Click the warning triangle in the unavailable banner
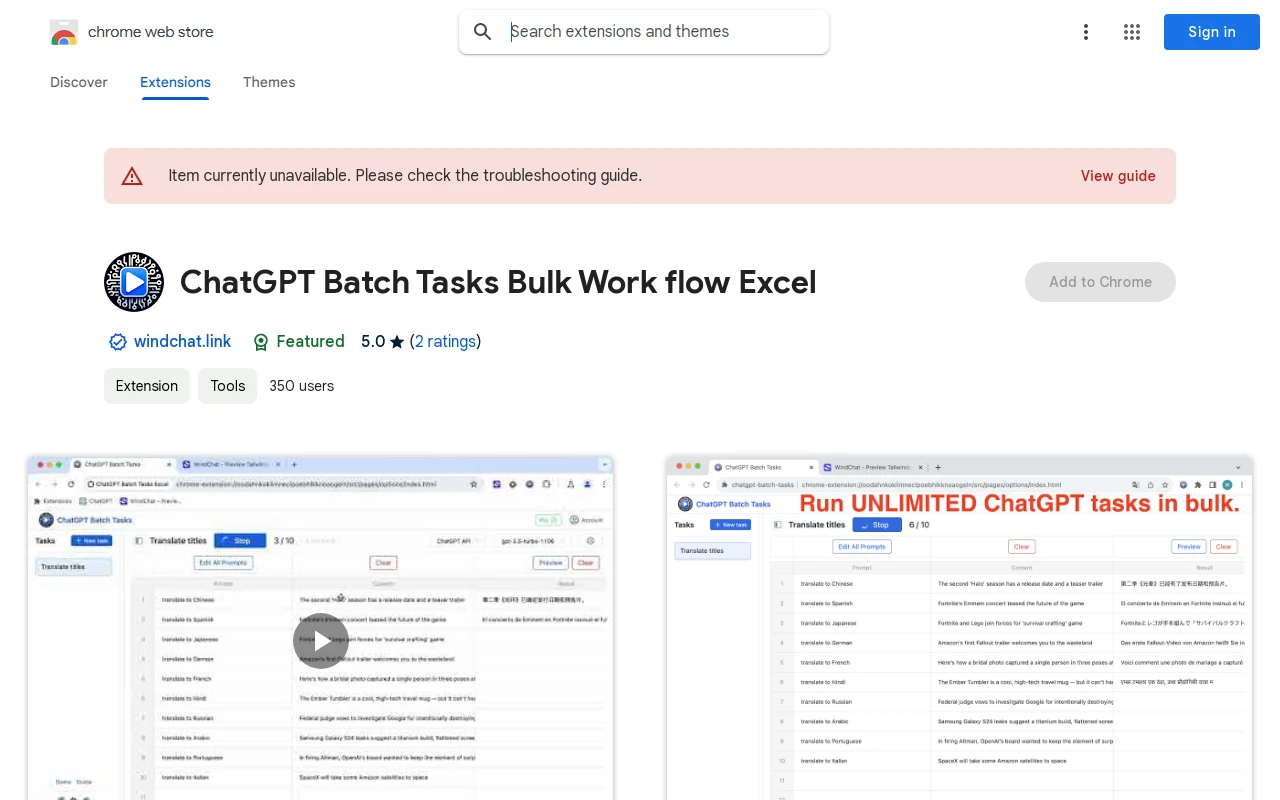Screen dimensions: 1280x800 coord(131,175)
